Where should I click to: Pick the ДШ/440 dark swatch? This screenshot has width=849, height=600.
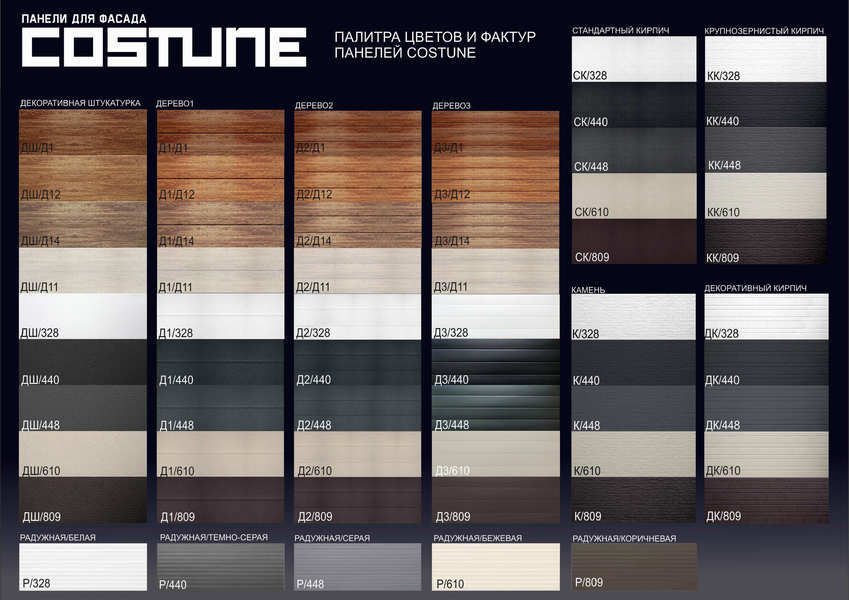coord(83,362)
